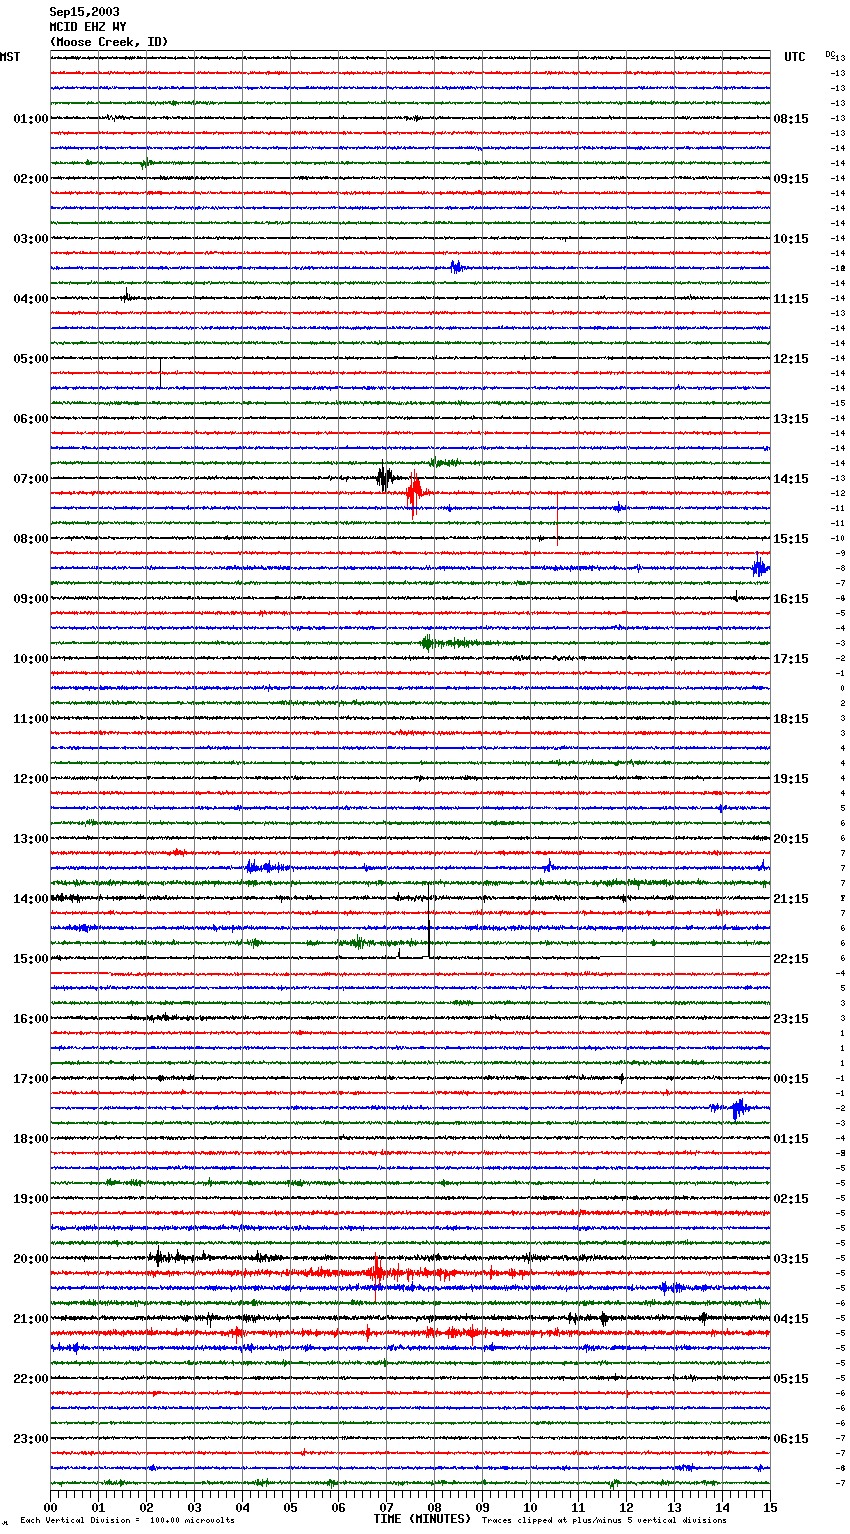This screenshot has height=1534, width=850.
Task: Click the 16:15 UTC time label
Action: [791, 599]
